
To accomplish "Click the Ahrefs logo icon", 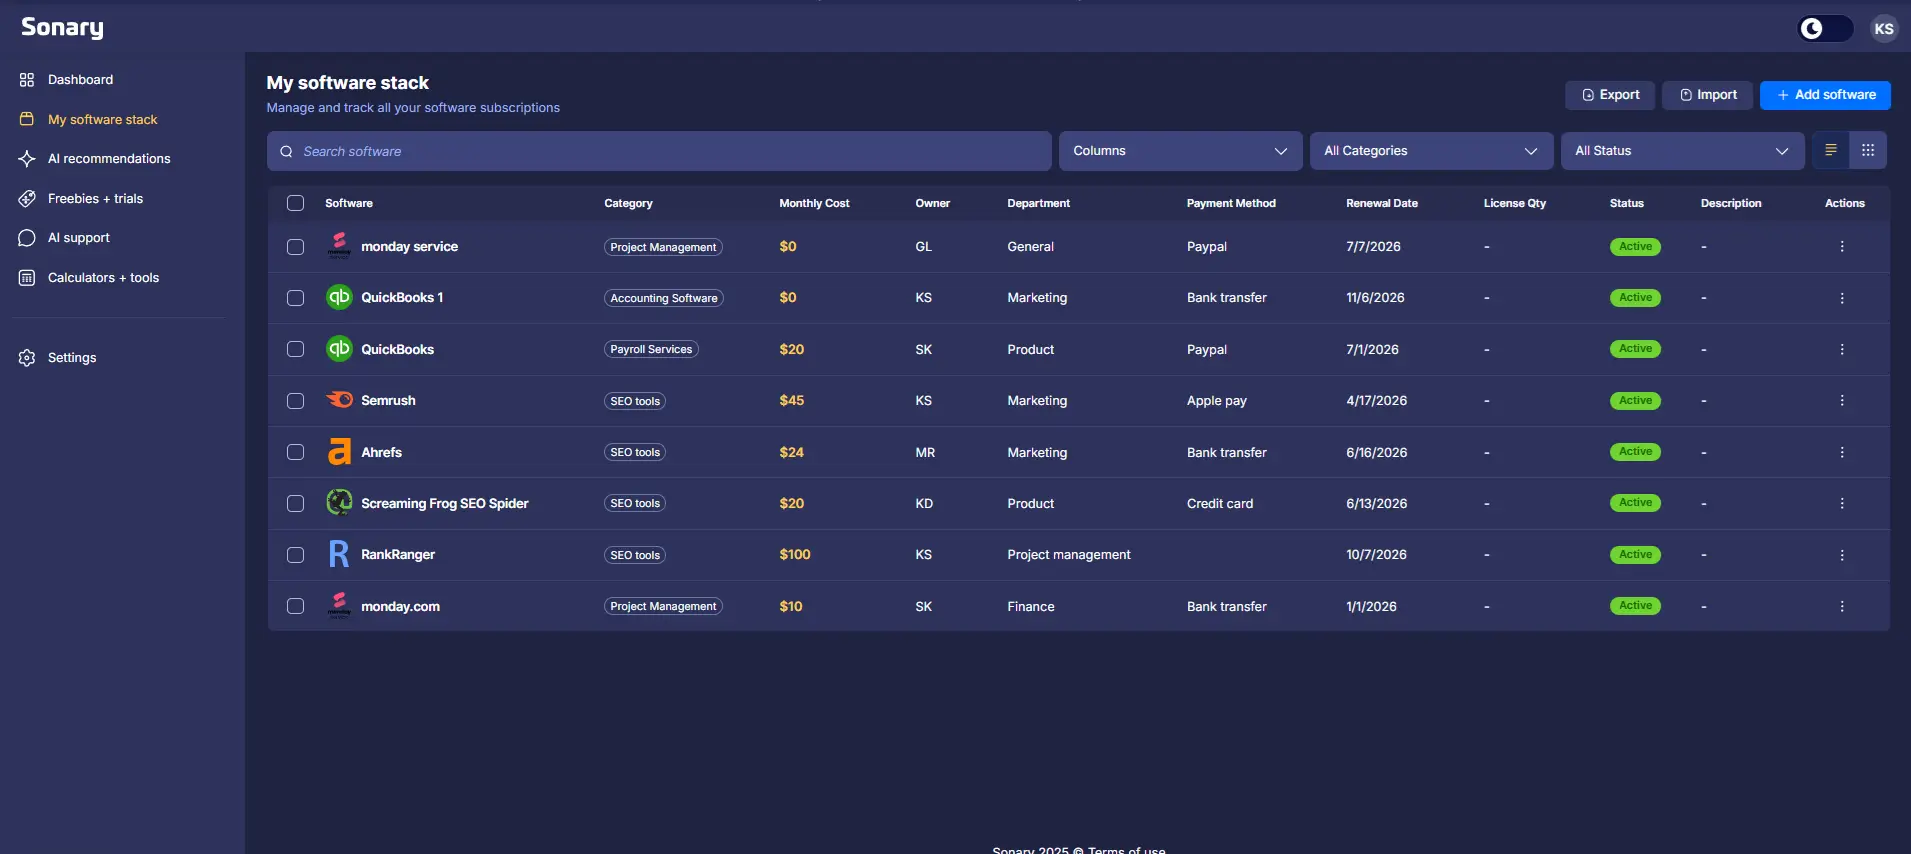I will 339,452.
